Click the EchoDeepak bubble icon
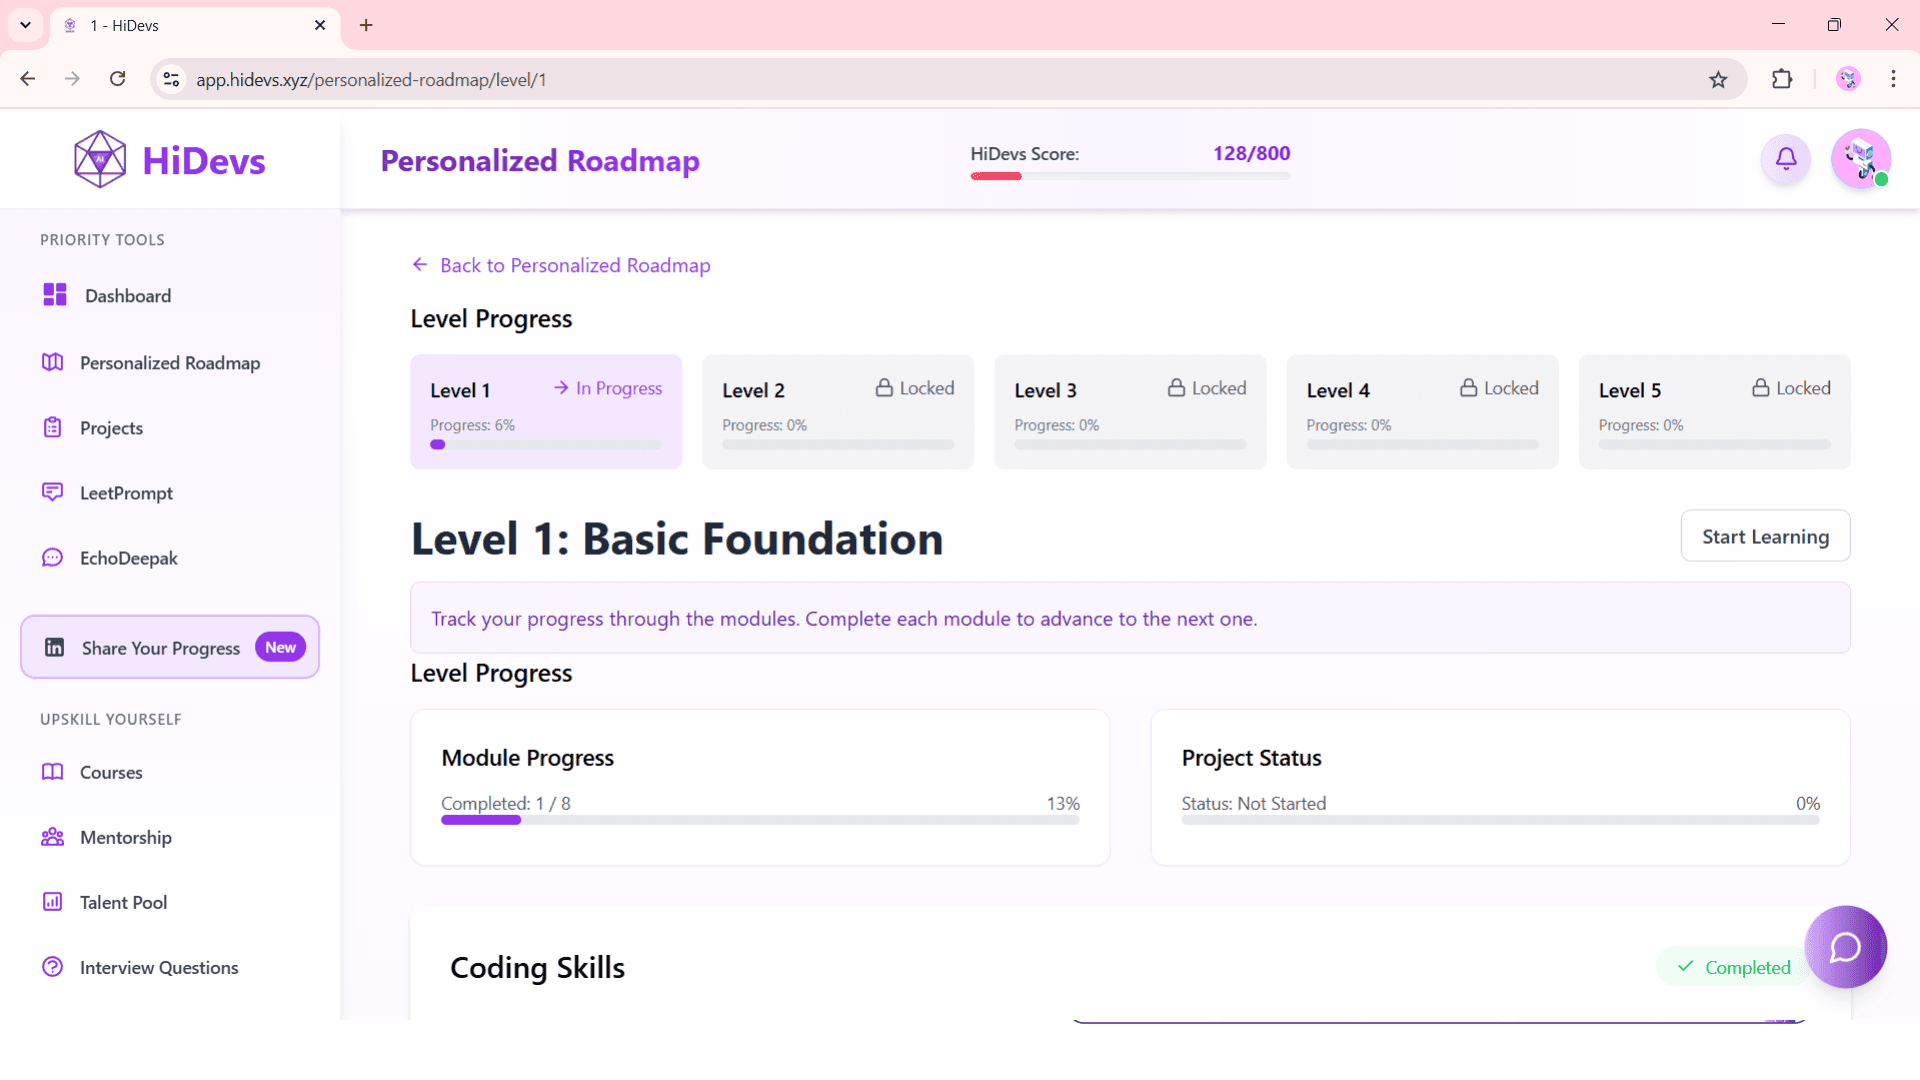The width and height of the screenshot is (1920, 1080). pyautogui.click(x=53, y=557)
